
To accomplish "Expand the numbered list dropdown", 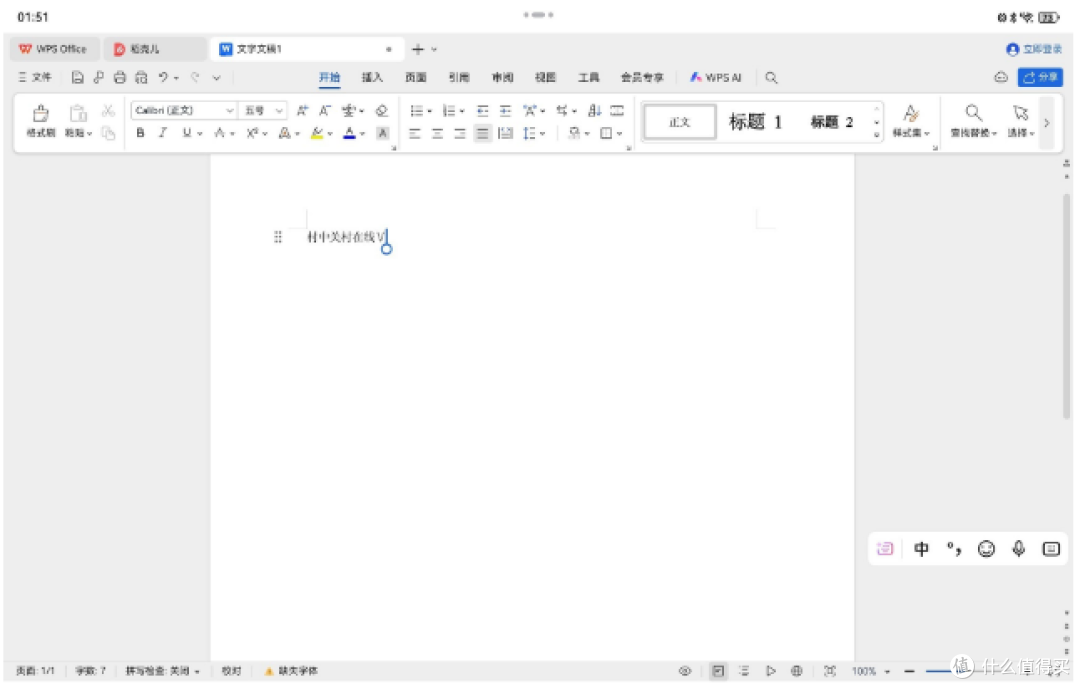I will click(462, 111).
